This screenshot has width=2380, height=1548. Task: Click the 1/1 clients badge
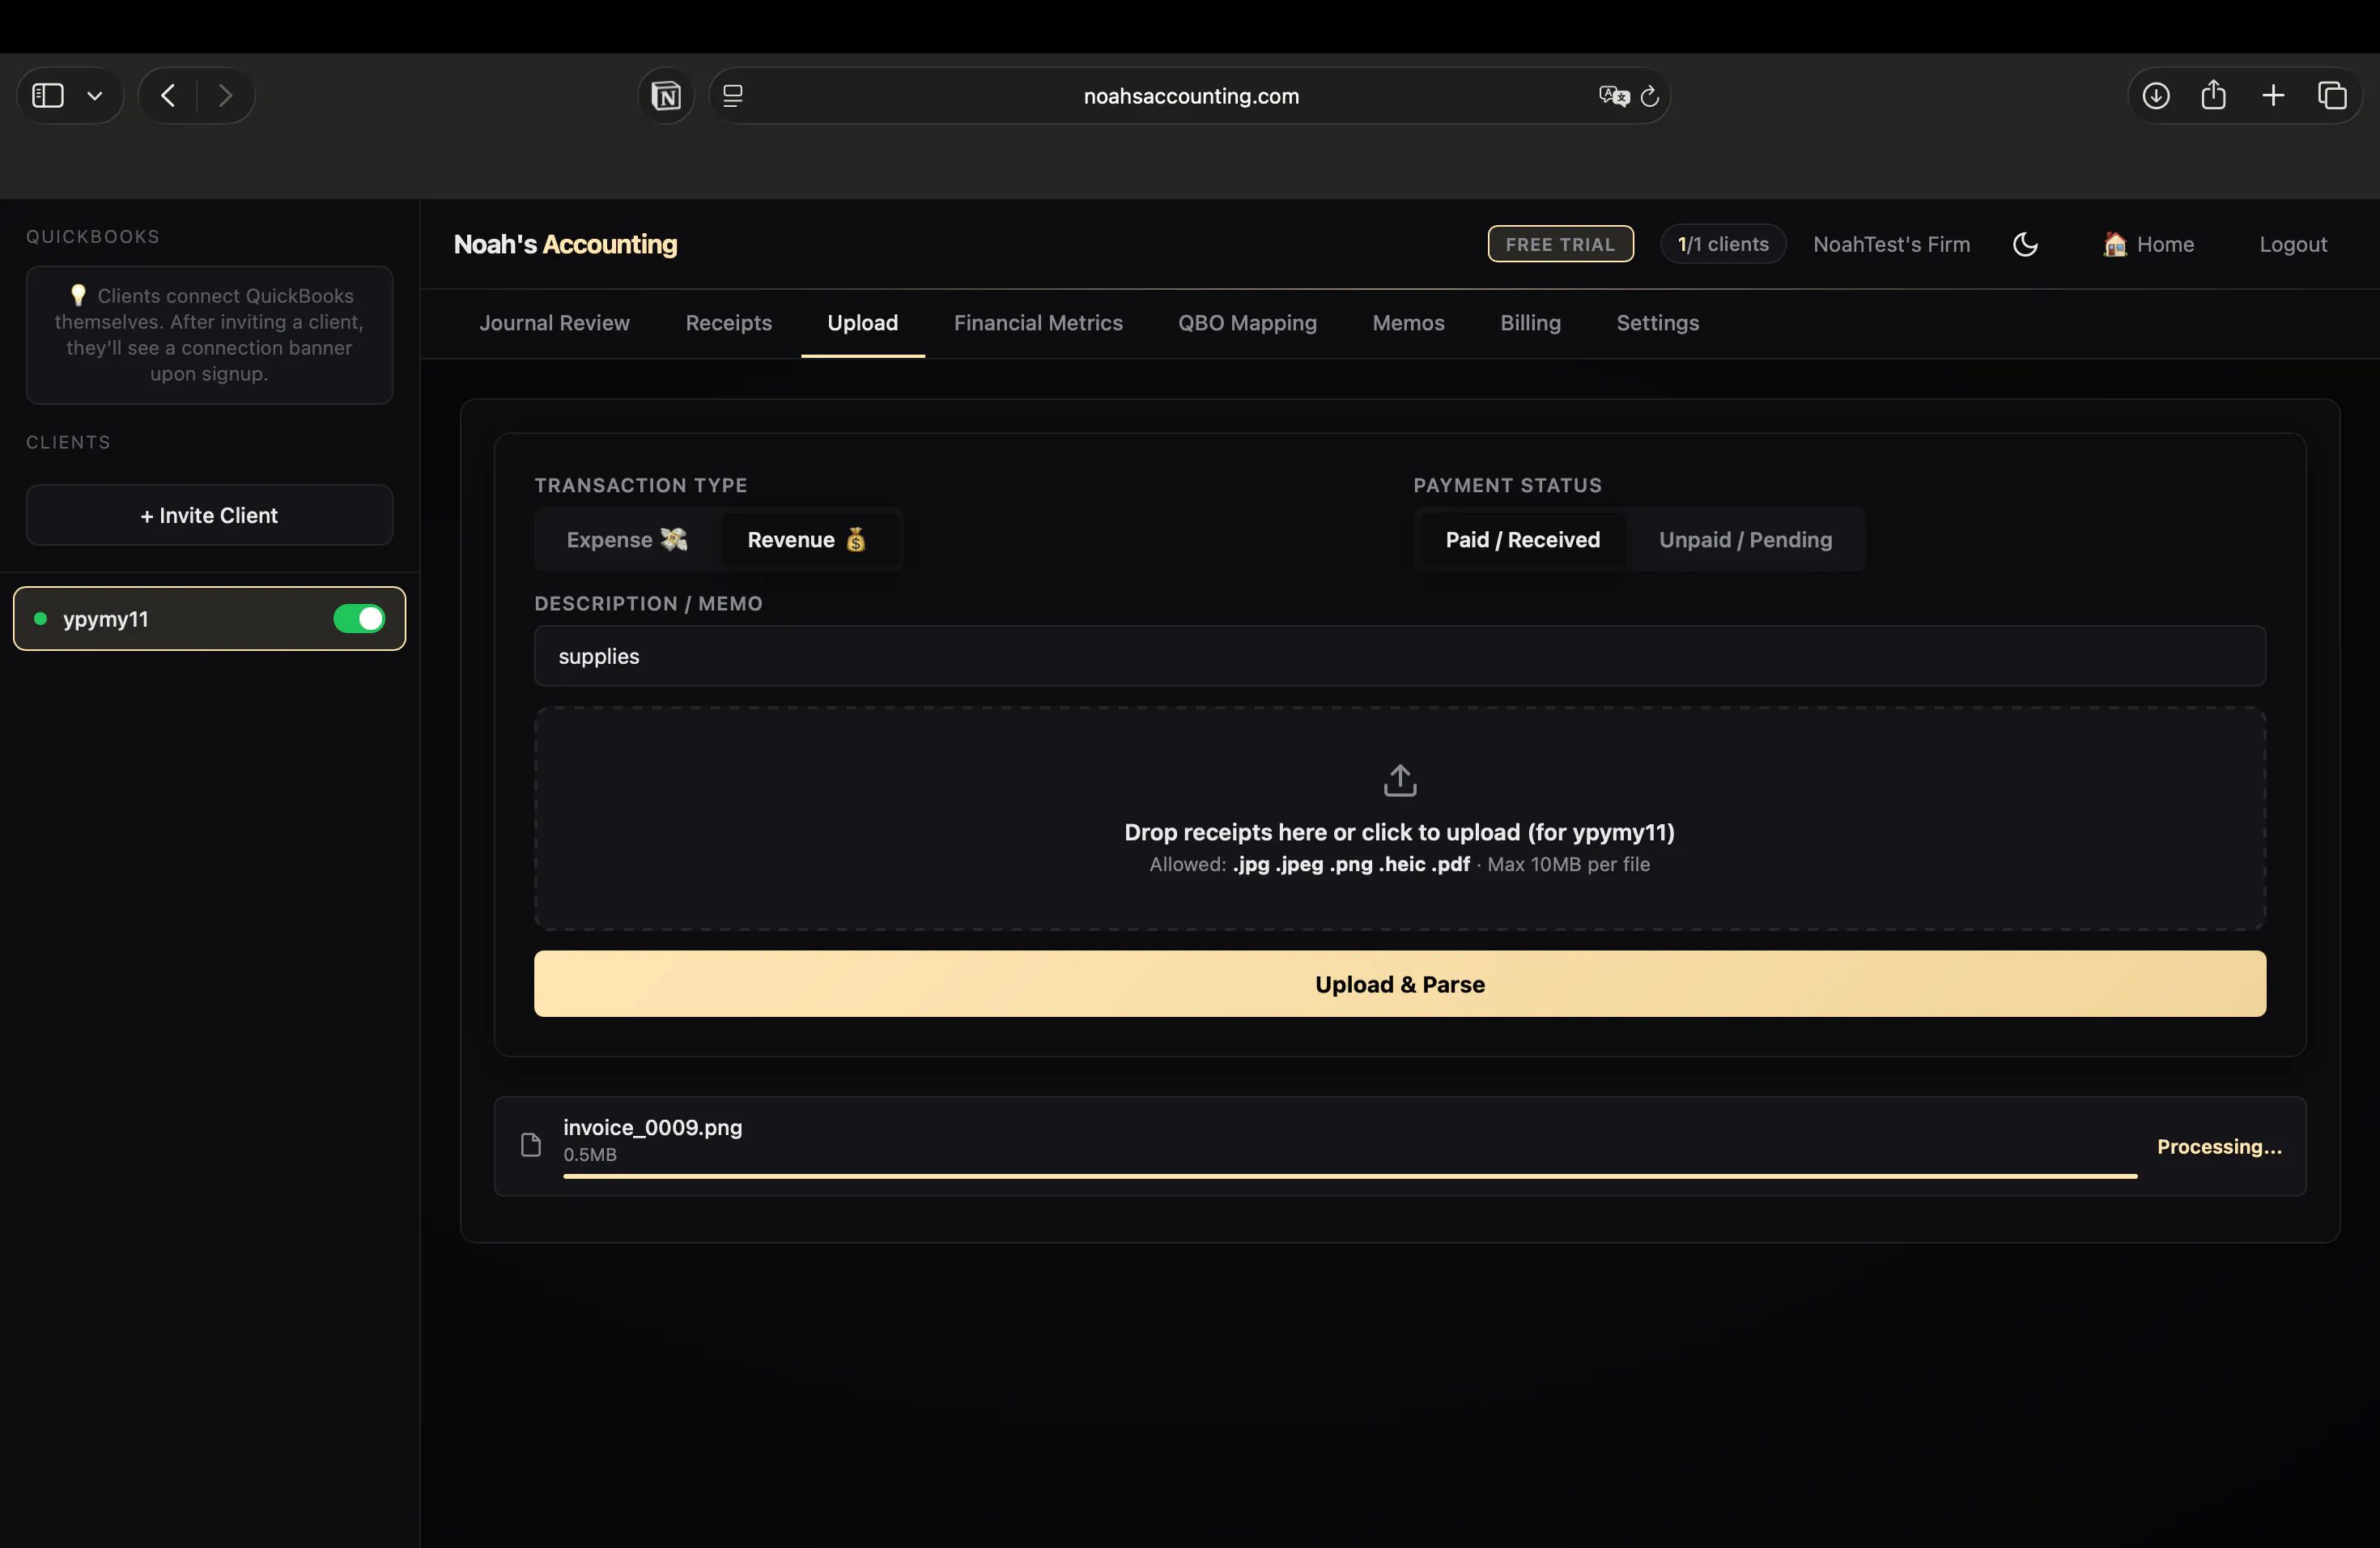click(x=1723, y=245)
